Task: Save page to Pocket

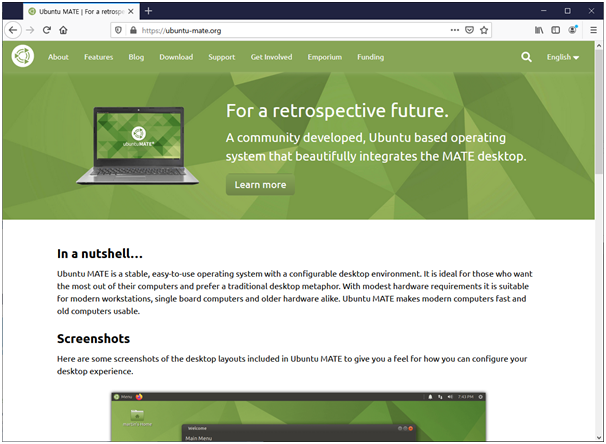Action: (x=469, y=30)
